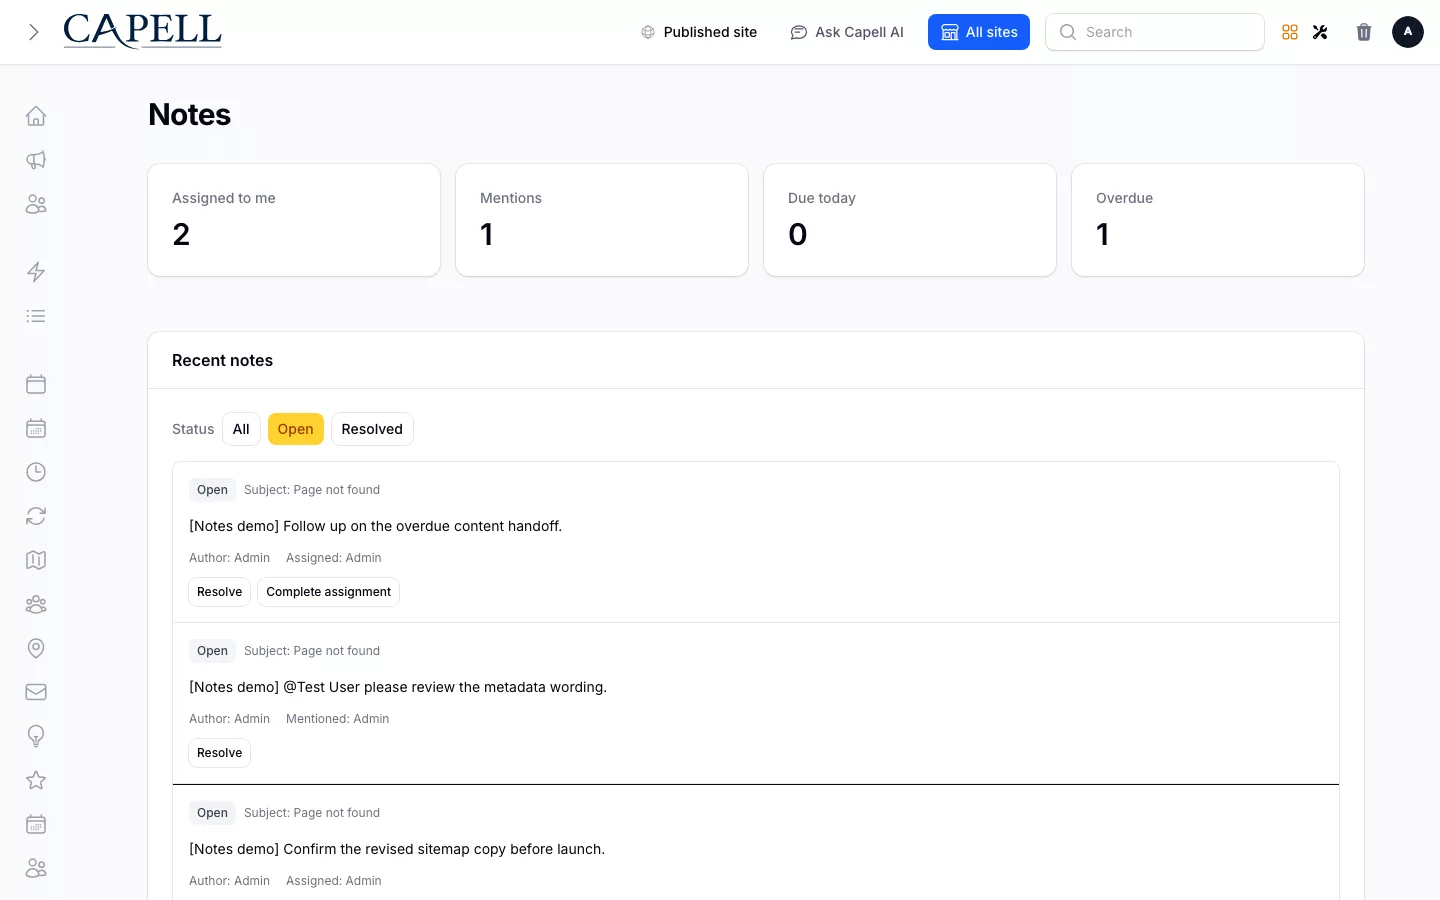The image size is (1440, 900).
Task: Click the circular refresh arrows sidebar icon
Action: click(x=36, y=516)
